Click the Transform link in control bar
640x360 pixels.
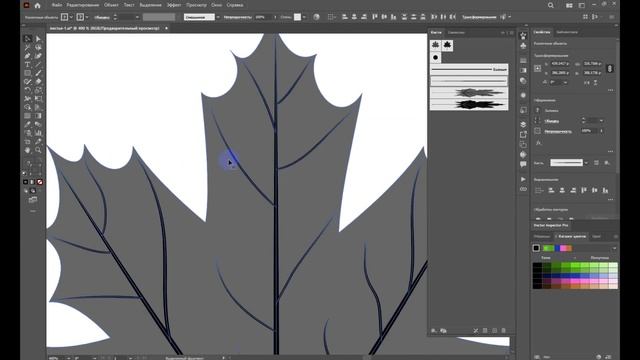point(479,17)
